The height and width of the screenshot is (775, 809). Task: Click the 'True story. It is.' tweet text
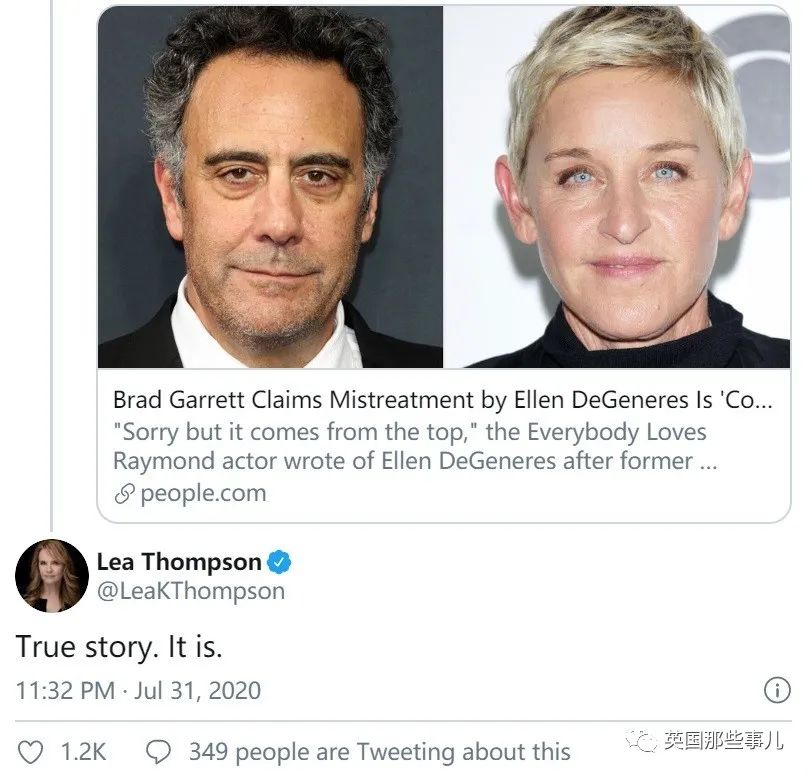(x=119, y=646)
